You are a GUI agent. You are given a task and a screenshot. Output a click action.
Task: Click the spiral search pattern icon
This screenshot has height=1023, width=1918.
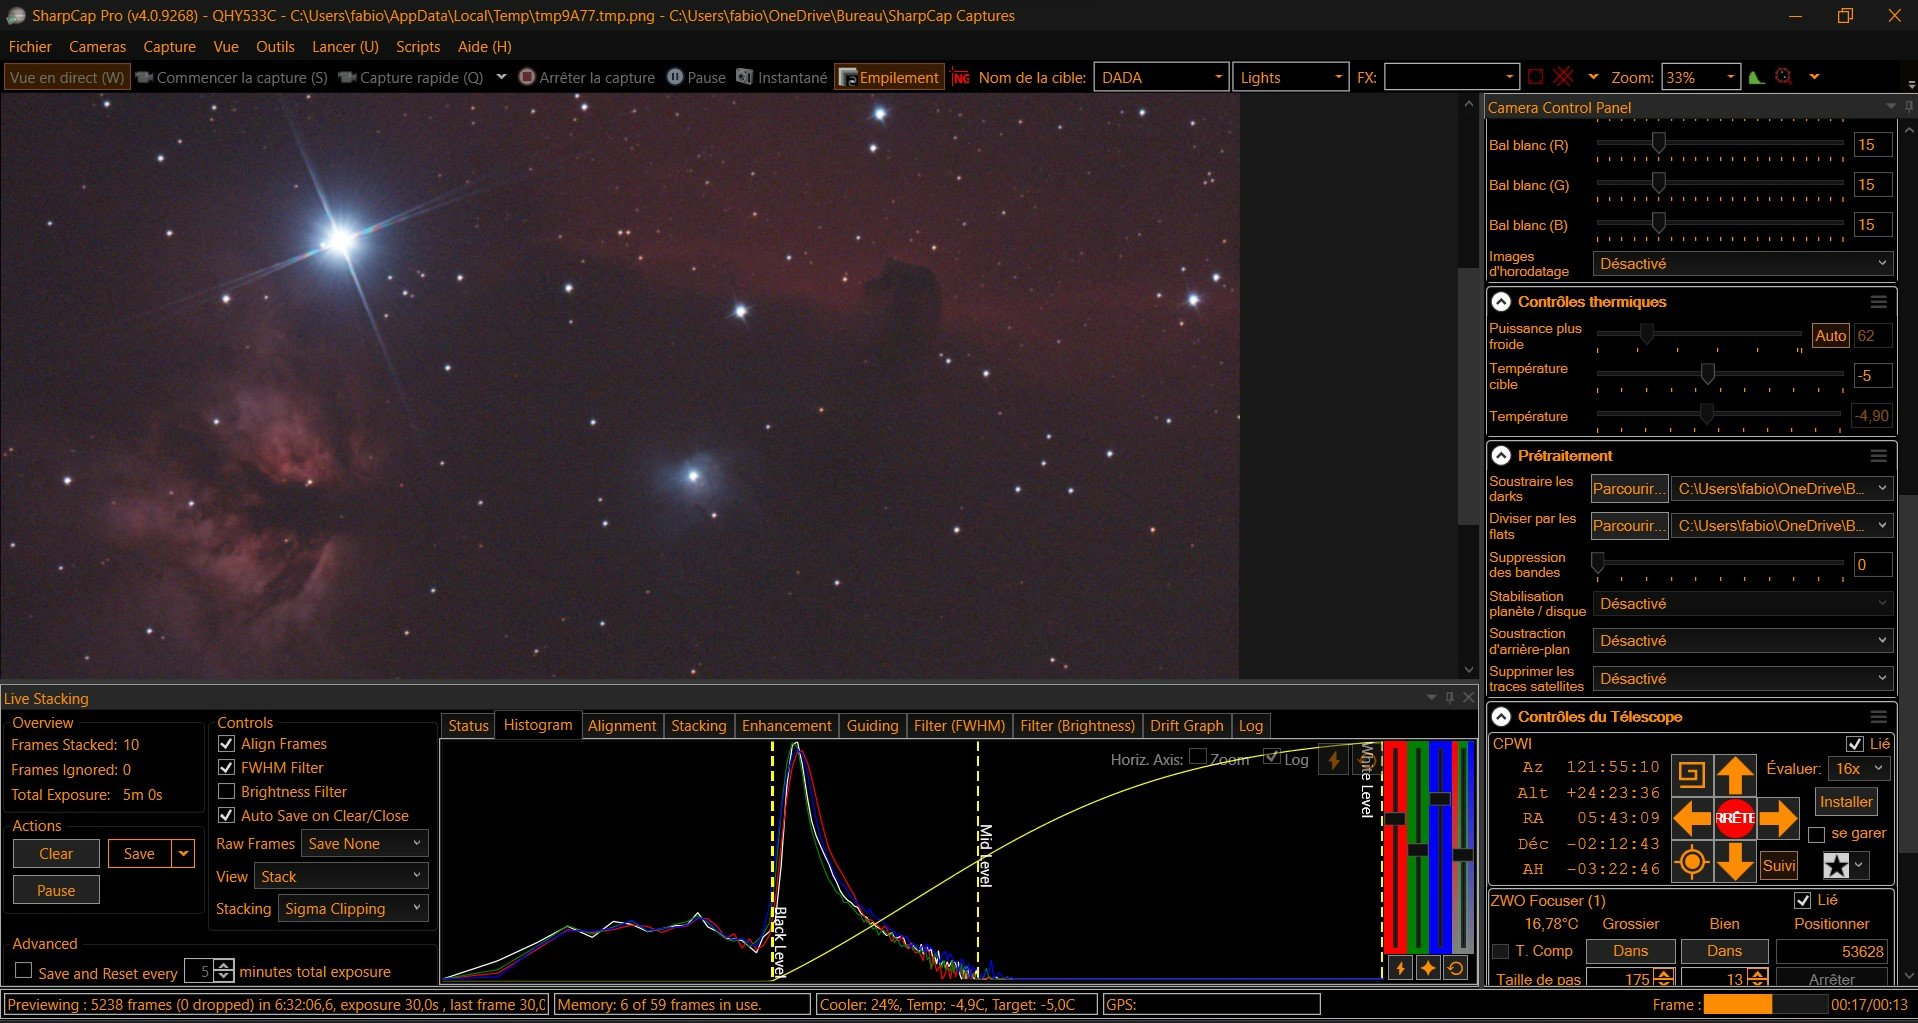coord(1692,774)
